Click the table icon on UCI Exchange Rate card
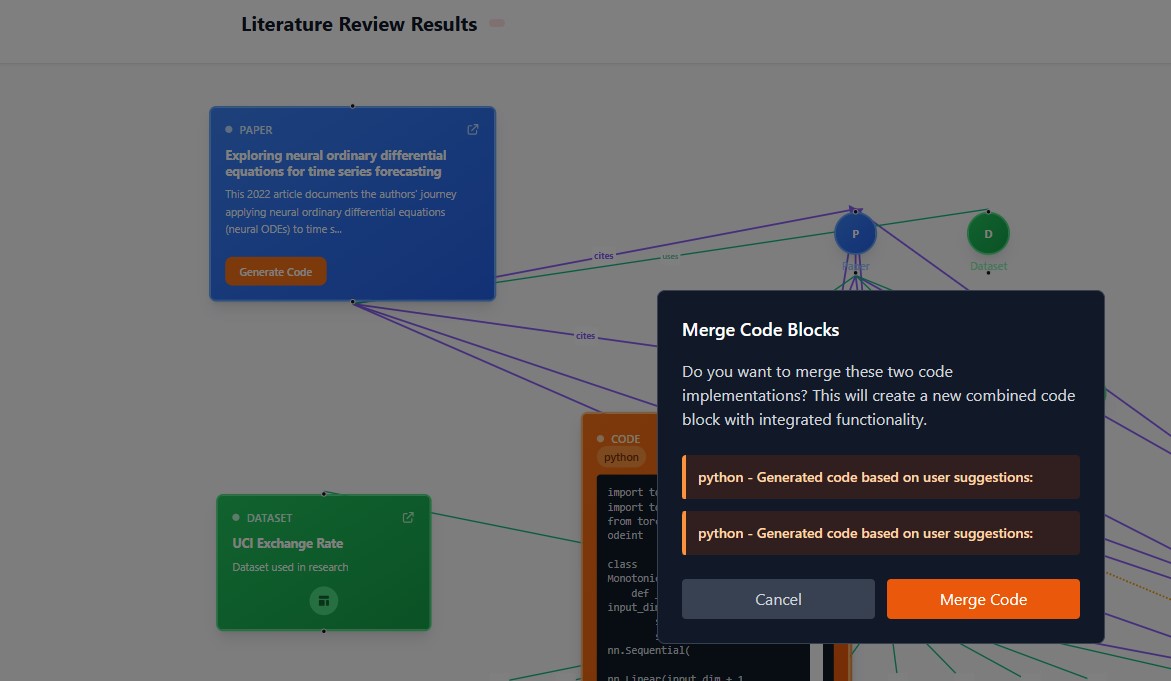Viewport: 1171px width, 681px height. coord(323,600)
